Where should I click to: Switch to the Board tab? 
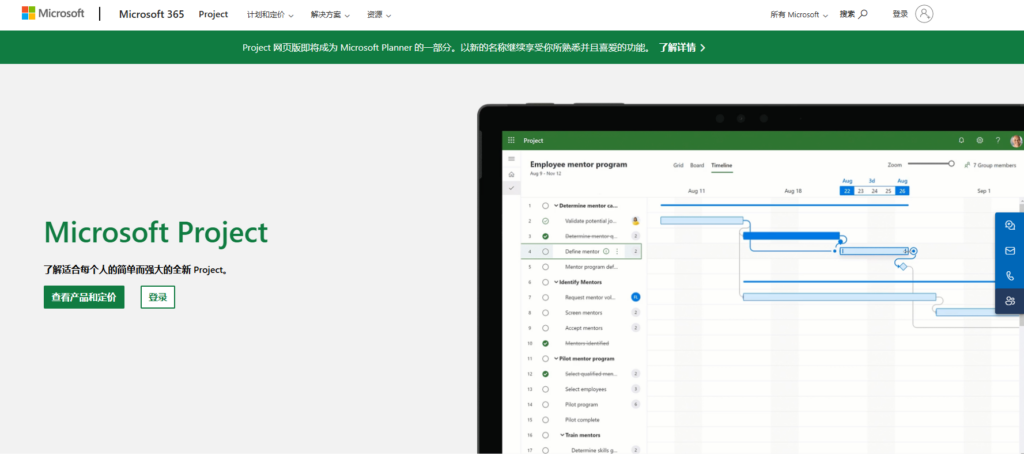[697, 165]
